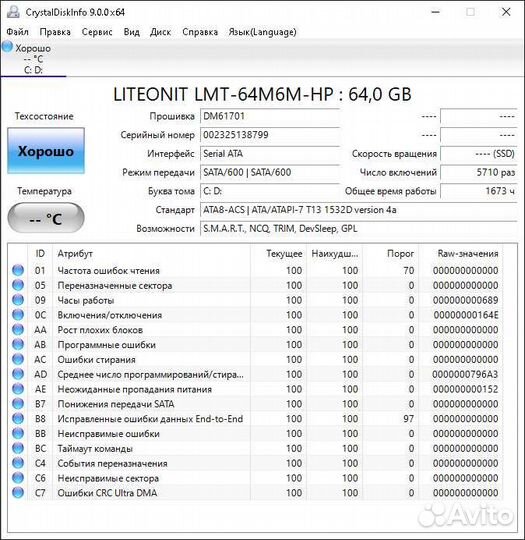Click status orb for attribute BB

(18, 433)
